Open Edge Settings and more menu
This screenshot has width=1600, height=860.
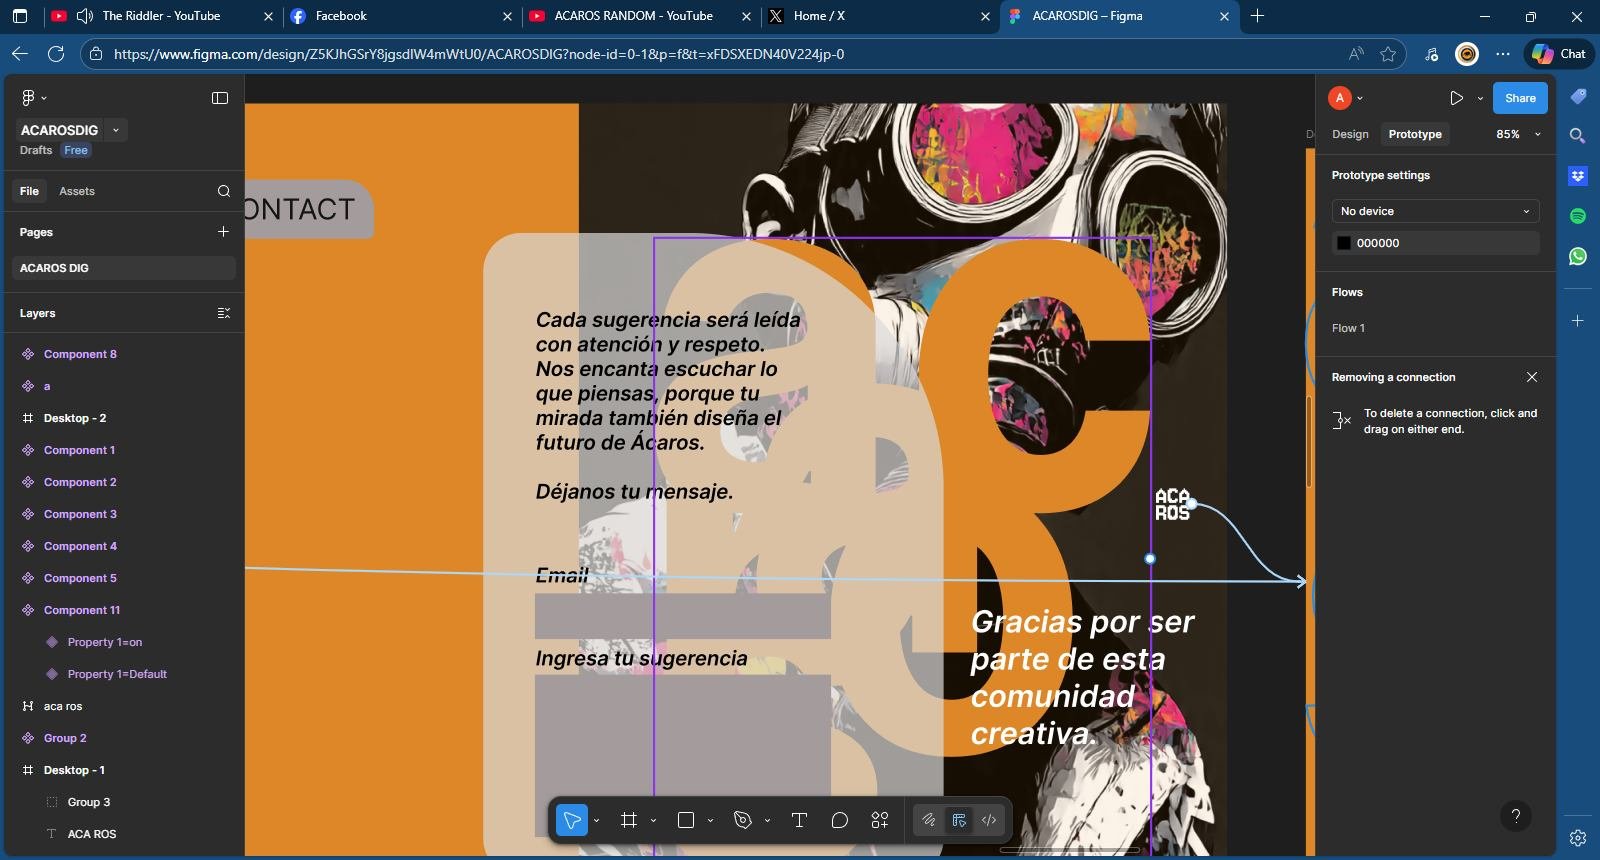click(1503, 54)
